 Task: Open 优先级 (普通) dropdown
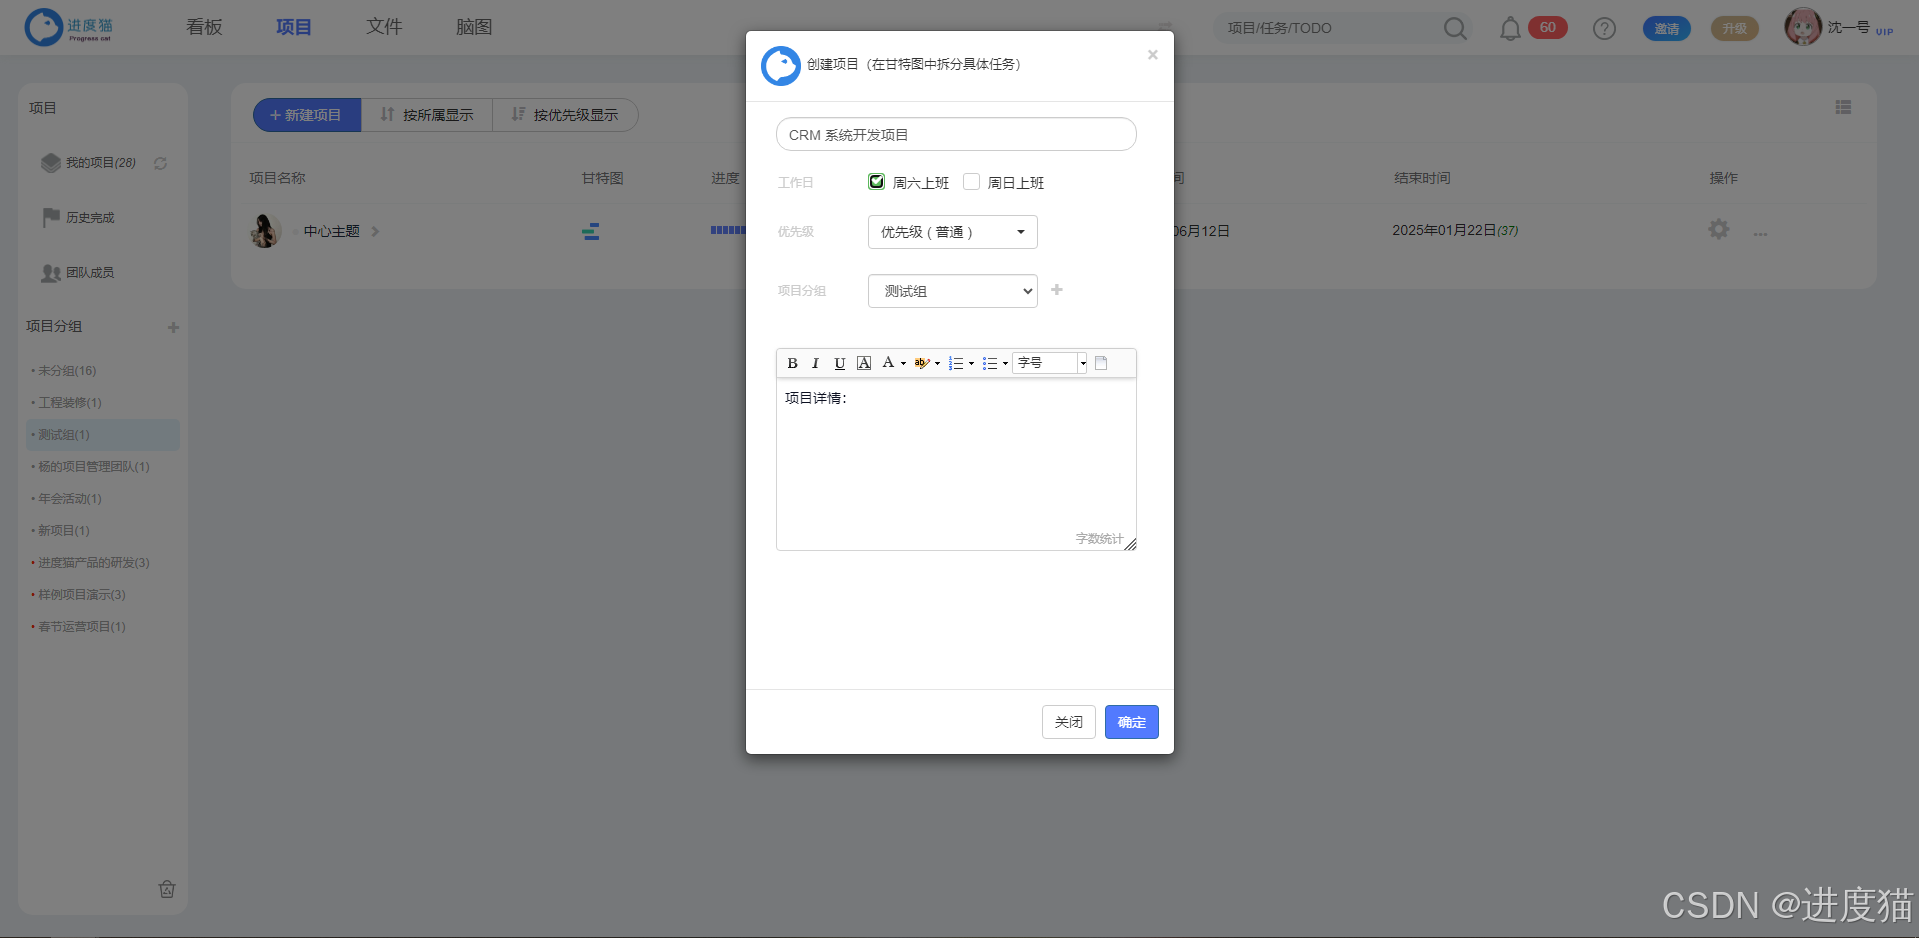(952, 232)
